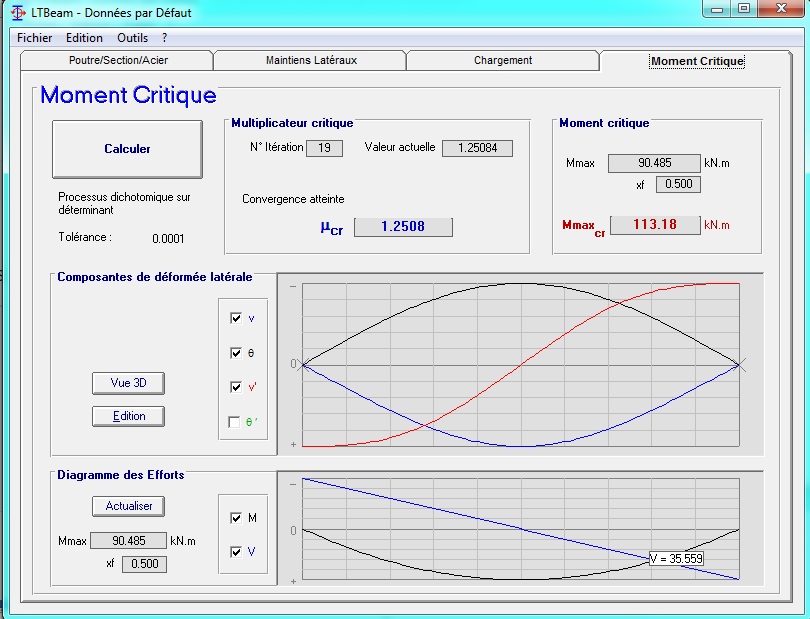Click the LTBeam application icon in title bar
The width and height of the screenshot is (810, 619).
pos(18,12)
